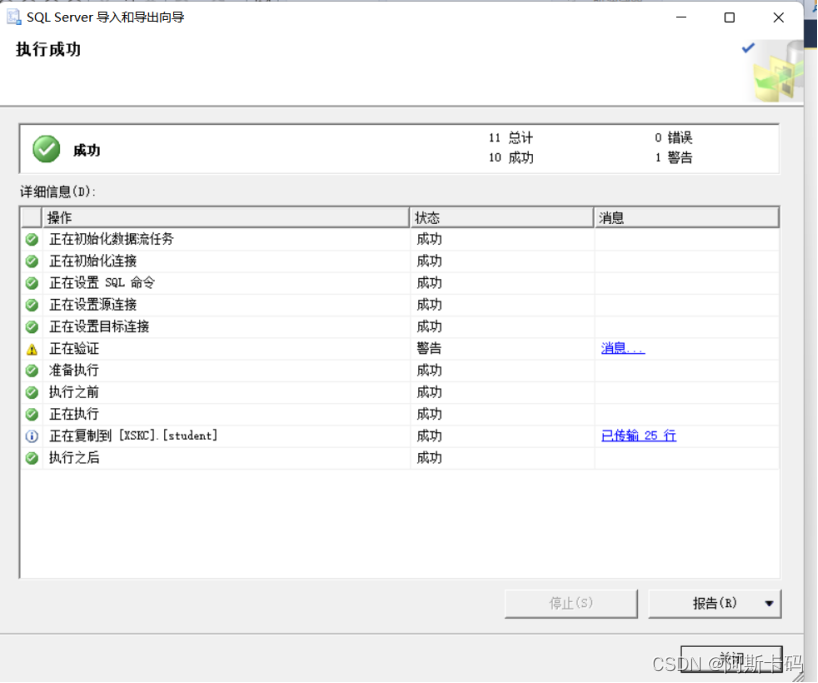Viewport: 818px width, 683px height.
Task: Click the 消息 column header
Action: (687, 218)
